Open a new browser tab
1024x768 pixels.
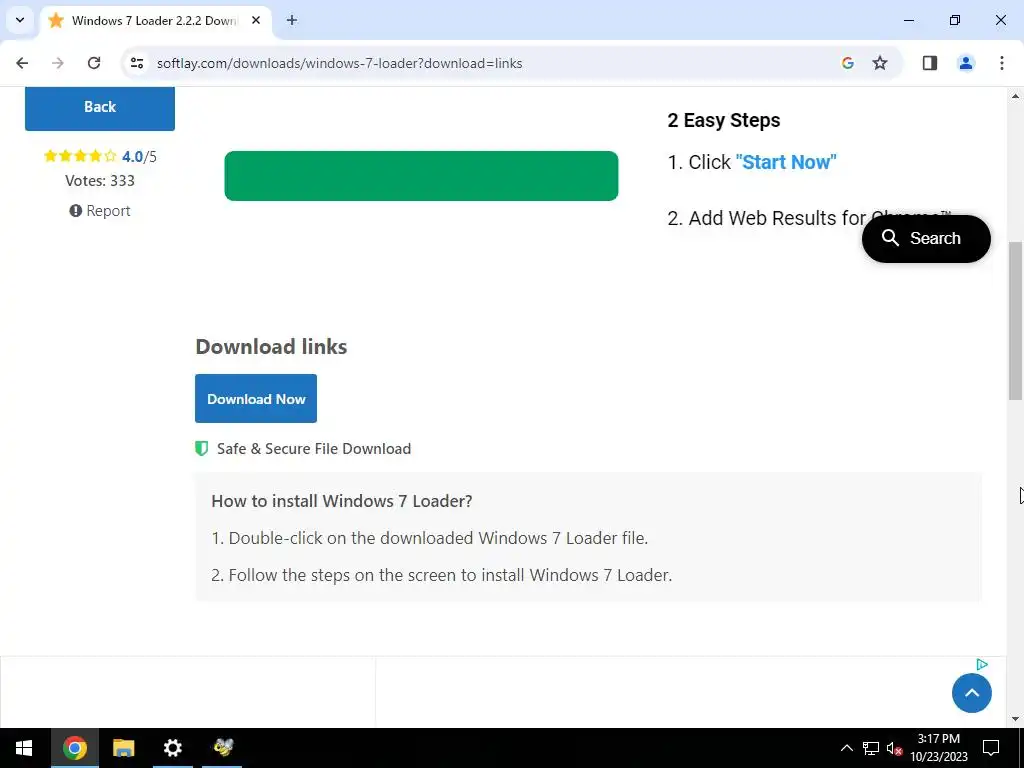click(x=292, y=20)
